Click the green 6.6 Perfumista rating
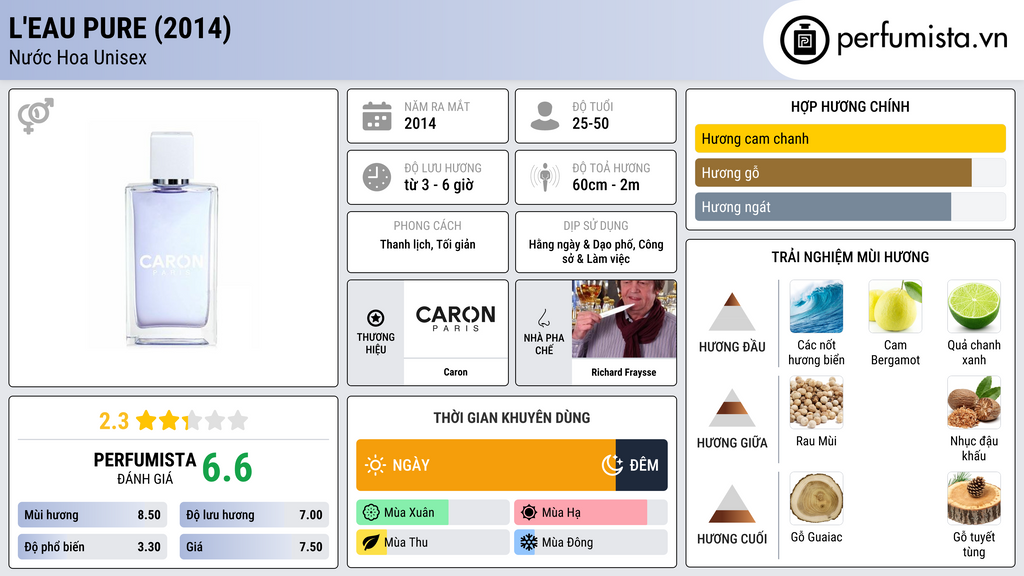Image resolution: width=1024 pixels, height=576 pixels. [227, 468]
